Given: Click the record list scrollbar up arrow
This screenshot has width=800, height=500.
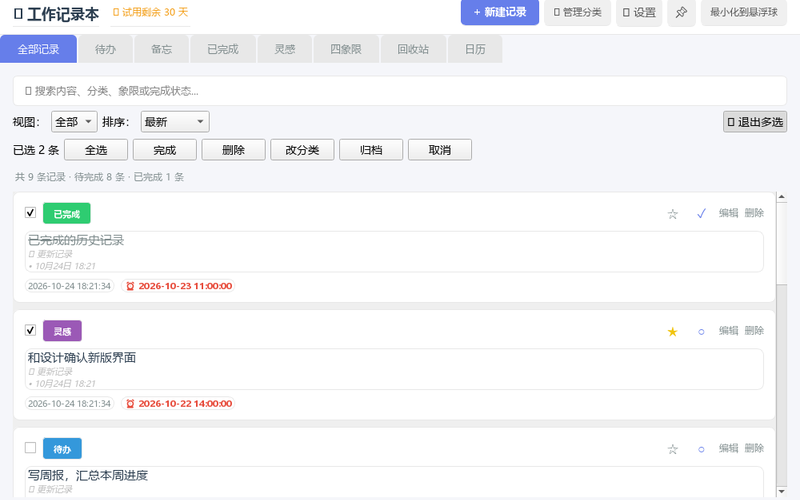Looking at the screenshot, I should click(x=782, y=197).
